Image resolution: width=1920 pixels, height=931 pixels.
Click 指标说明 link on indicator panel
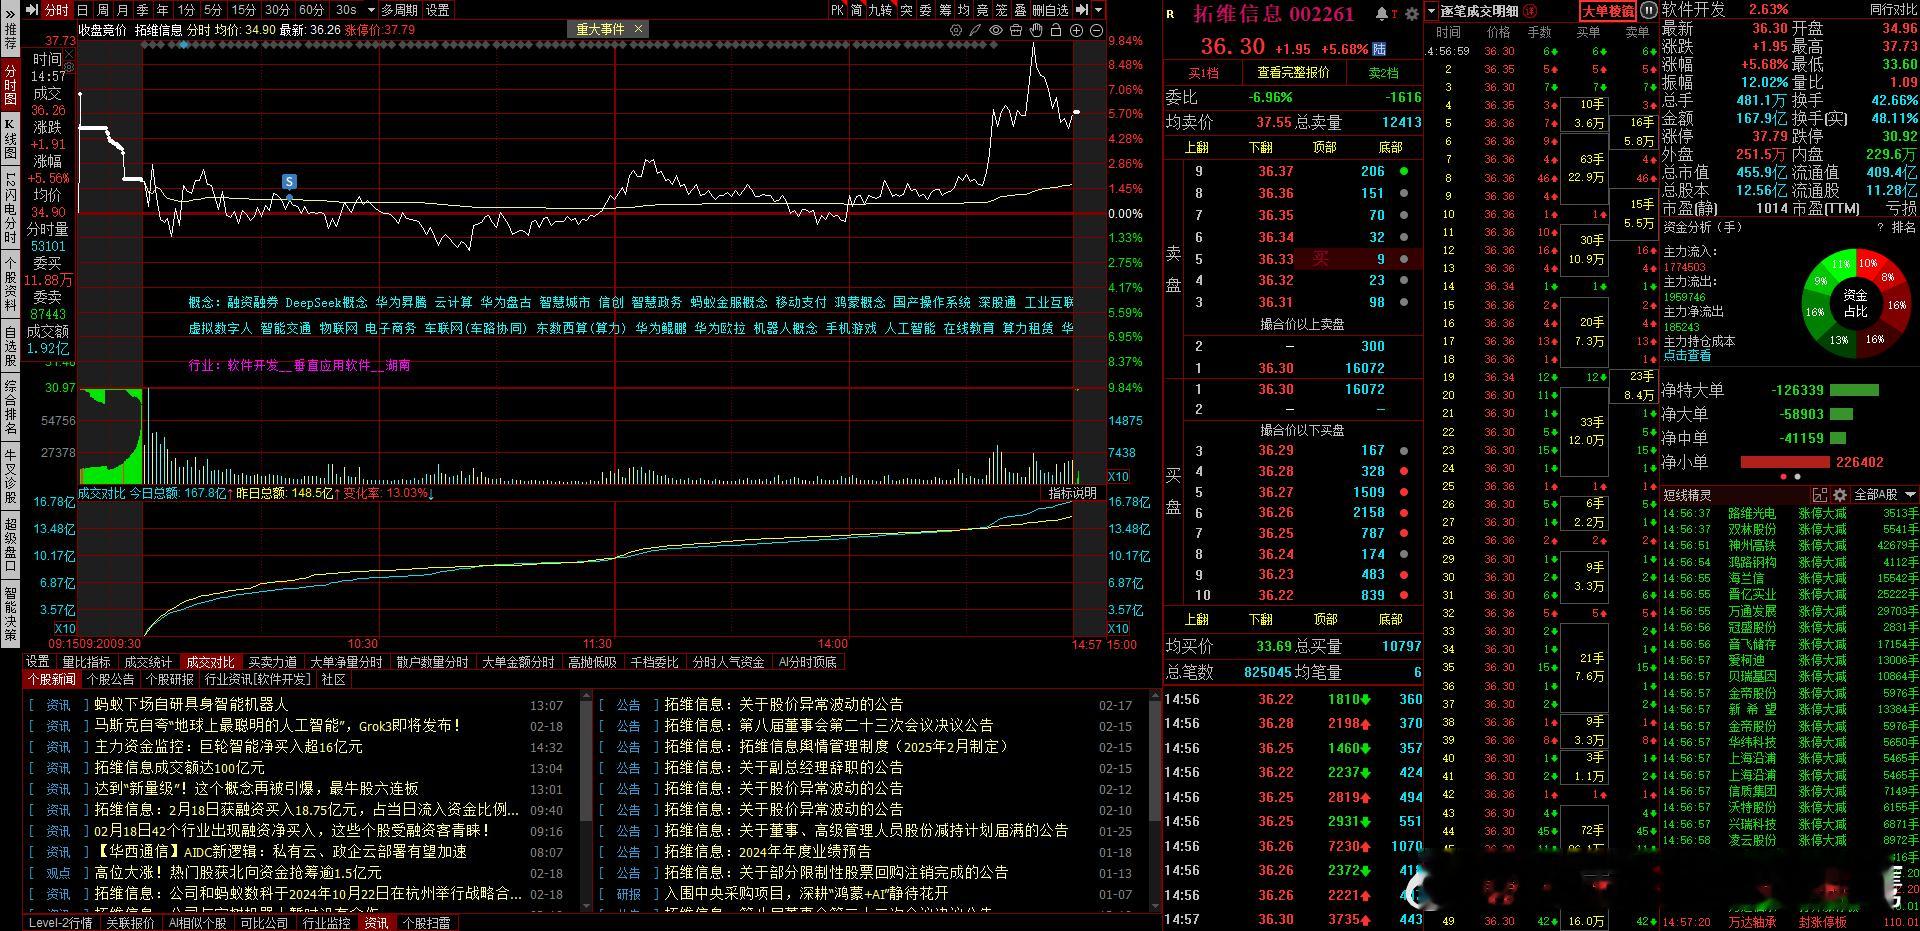click(x=1072, y=493)
